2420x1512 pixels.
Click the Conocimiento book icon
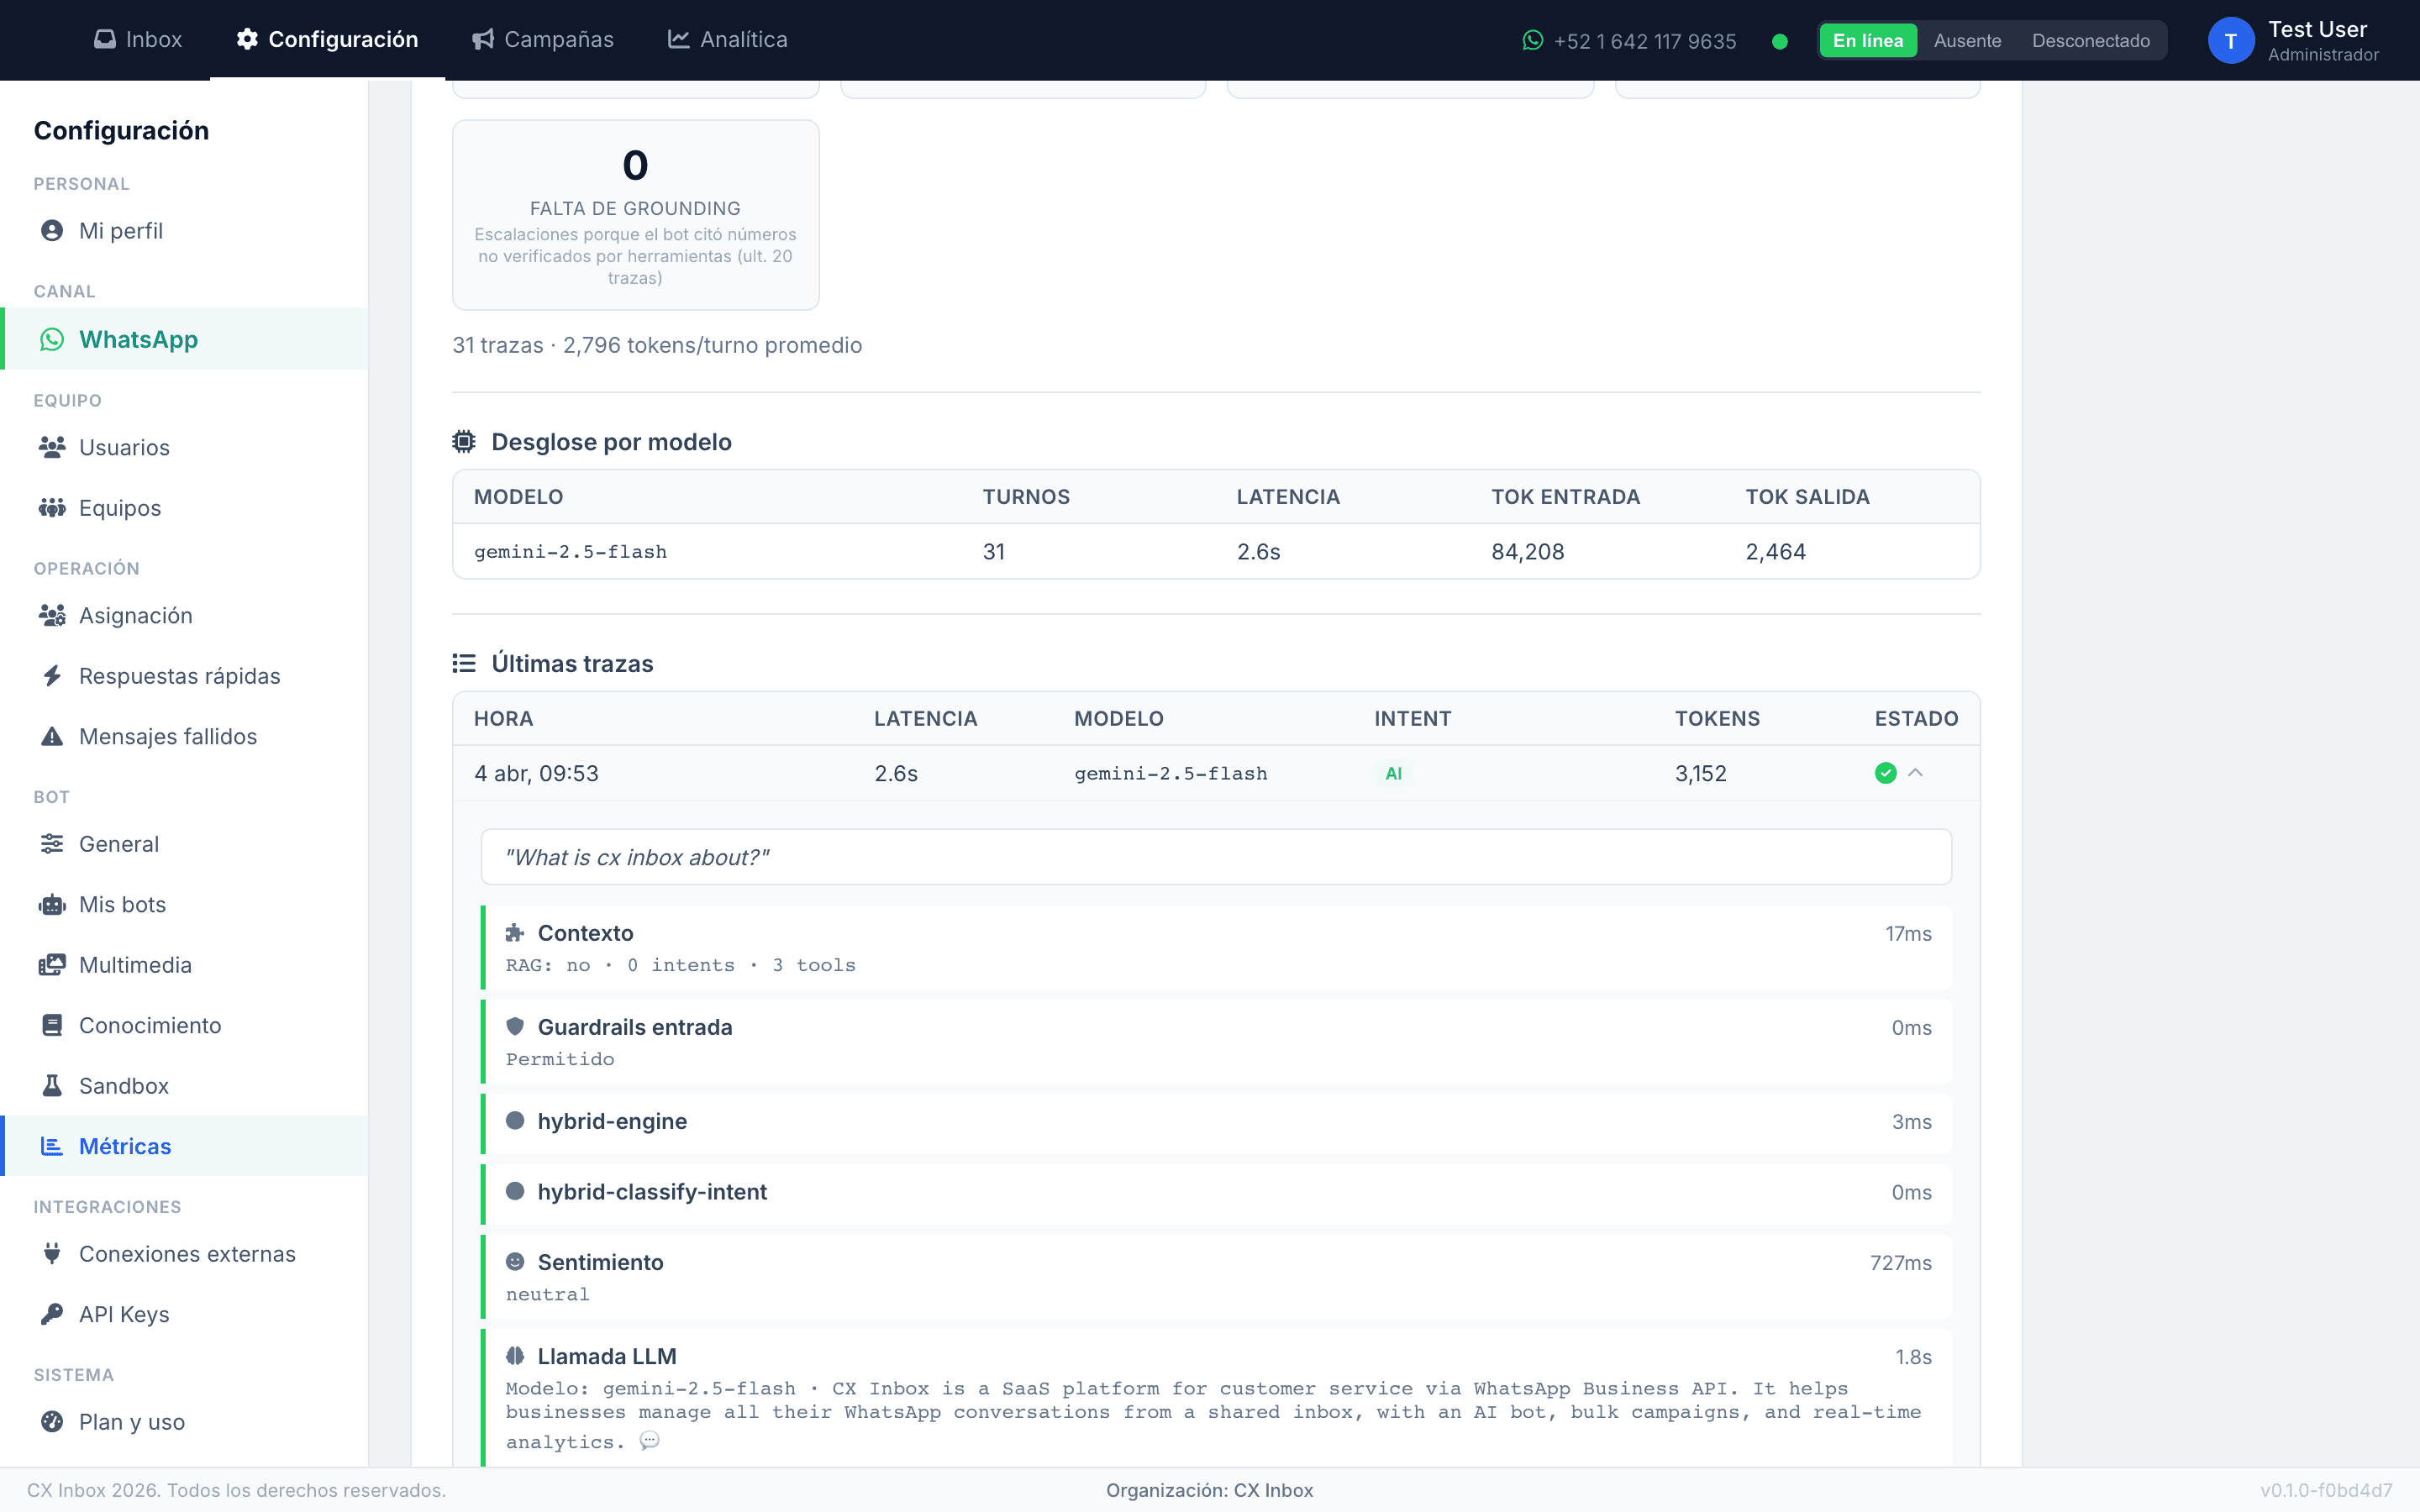[52, 1025]
